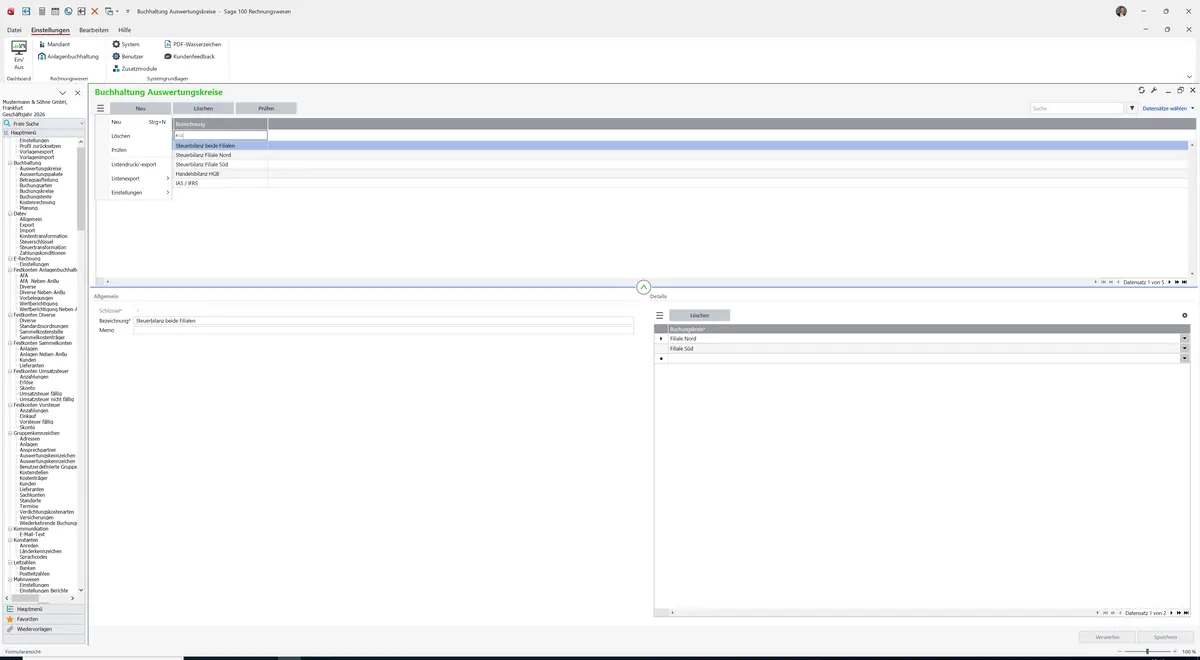Open Zusatzmodule in the ribbon
Image resolution: width=1200 pixels, height=660 pixels.
[134, 68]
